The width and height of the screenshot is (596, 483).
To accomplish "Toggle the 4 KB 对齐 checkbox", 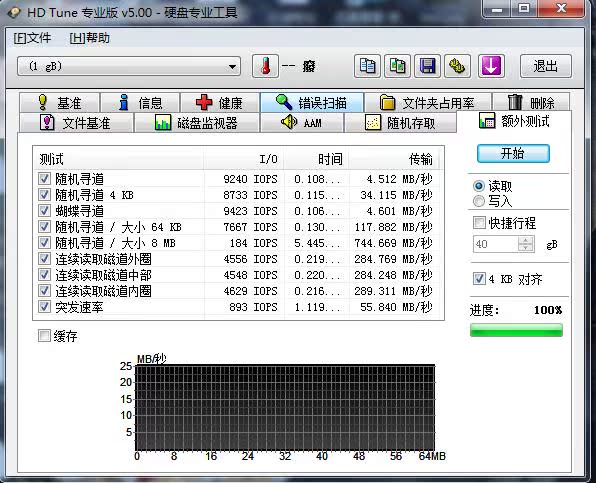I will (479, 279).
